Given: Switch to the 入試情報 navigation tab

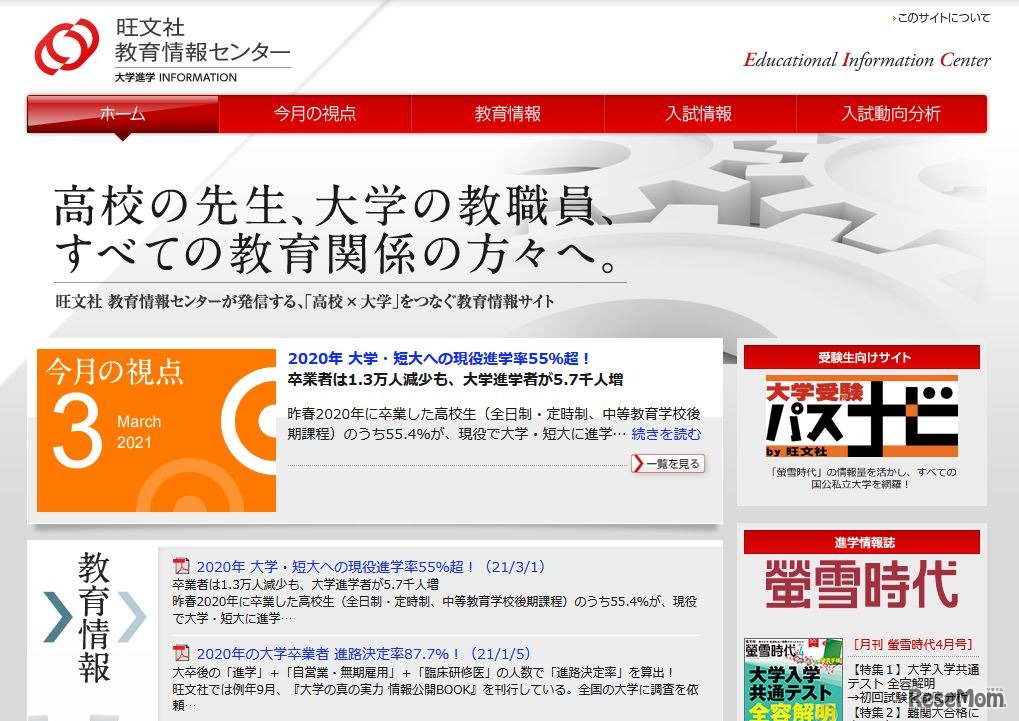Looking at the screenshot, I should pyautogui.click(x=699, y=114).
